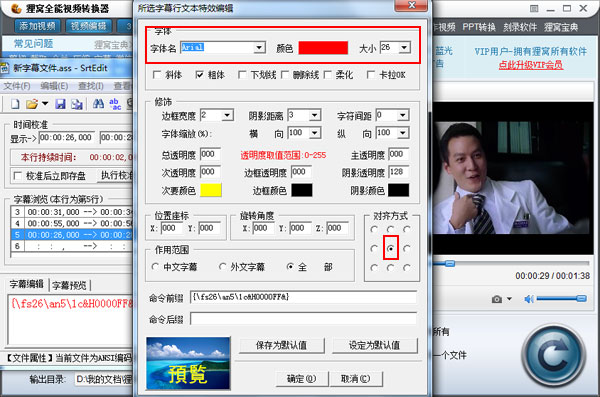
Task: Expand the arrow beside SrtEdit's open folder icon
Action: tap(45, 104)
